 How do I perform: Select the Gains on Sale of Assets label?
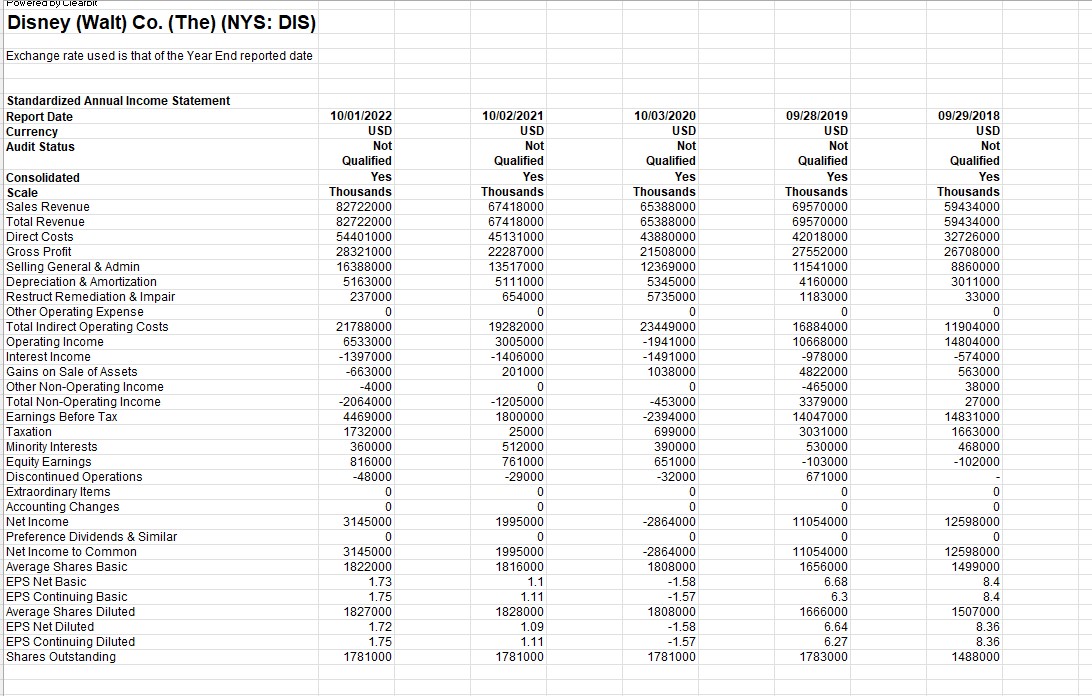click(72, 372)
